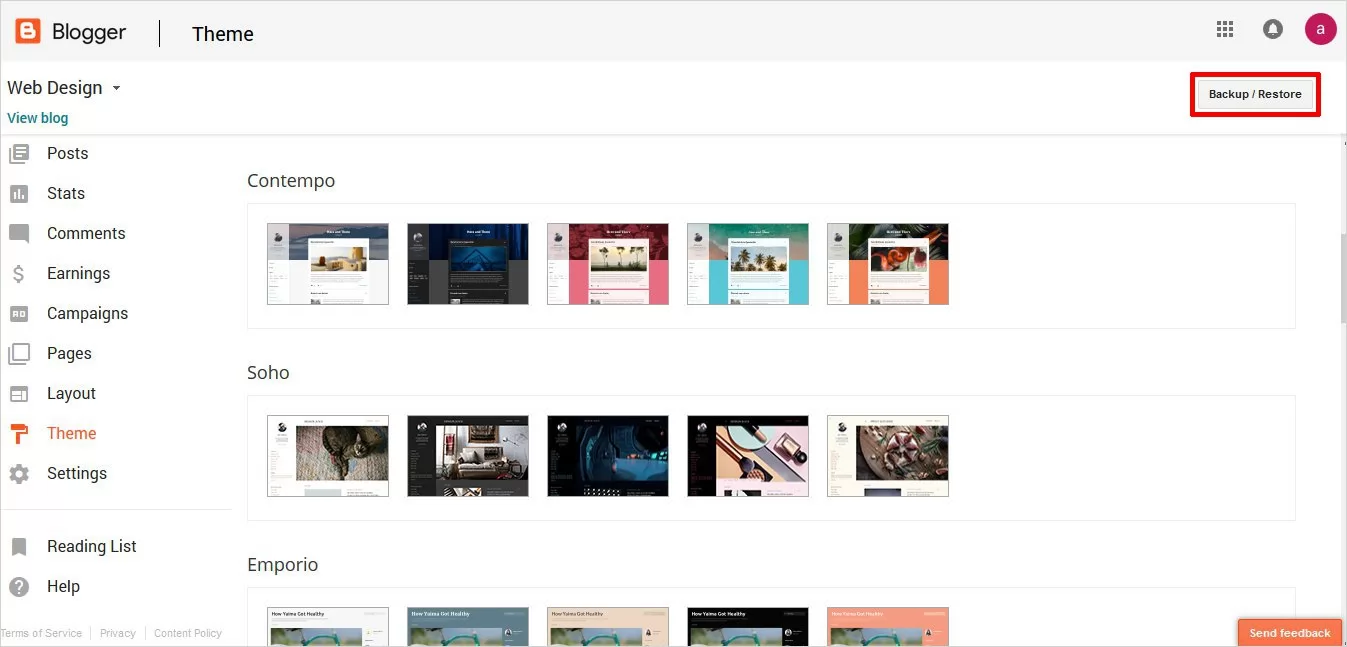Open the account avatar menu
Screen dimensions: 1347x647
pos(1320,30)
